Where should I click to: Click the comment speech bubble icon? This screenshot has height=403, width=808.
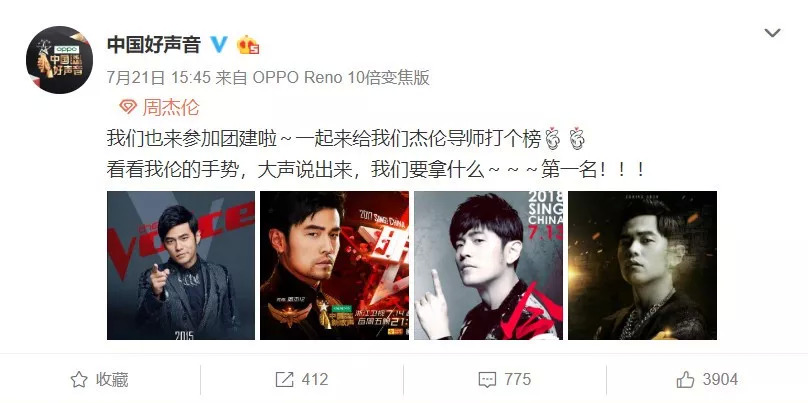click(x=487, y=380)
